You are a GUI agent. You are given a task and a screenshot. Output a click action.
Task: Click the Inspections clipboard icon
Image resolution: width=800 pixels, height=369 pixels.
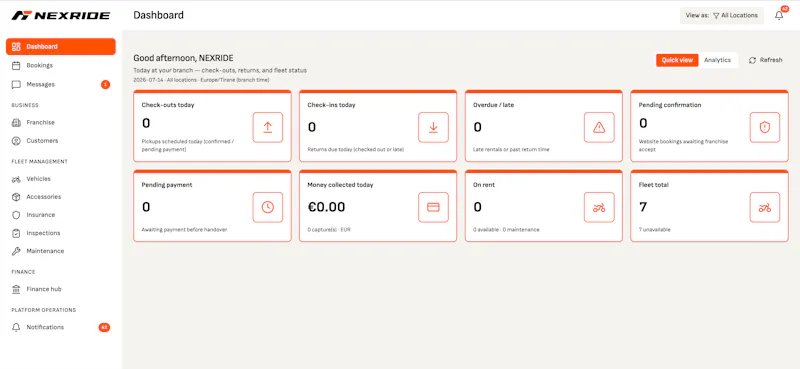(x=16, y=233)
